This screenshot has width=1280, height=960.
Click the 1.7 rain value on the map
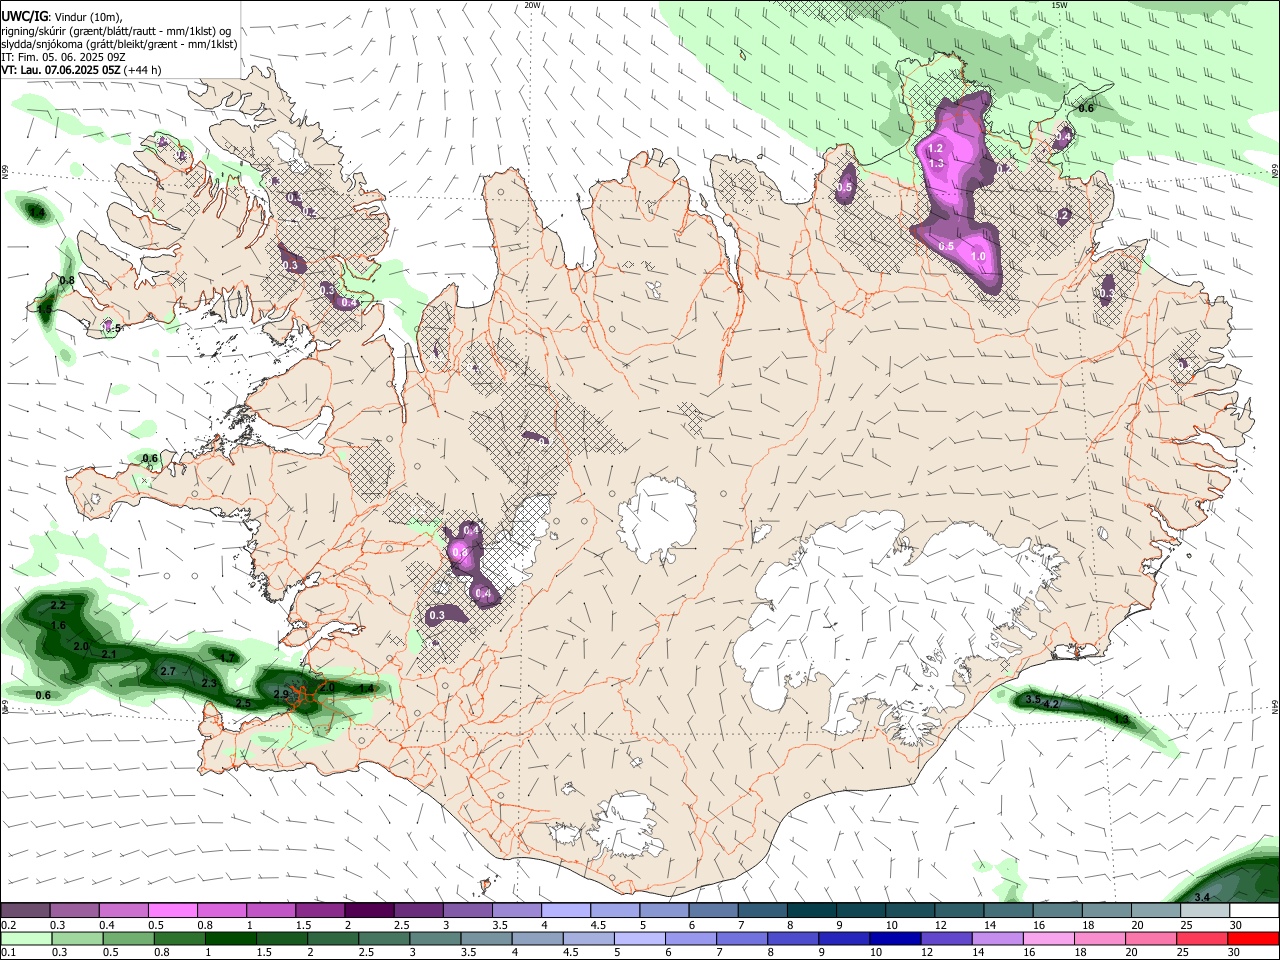point(228,657)
